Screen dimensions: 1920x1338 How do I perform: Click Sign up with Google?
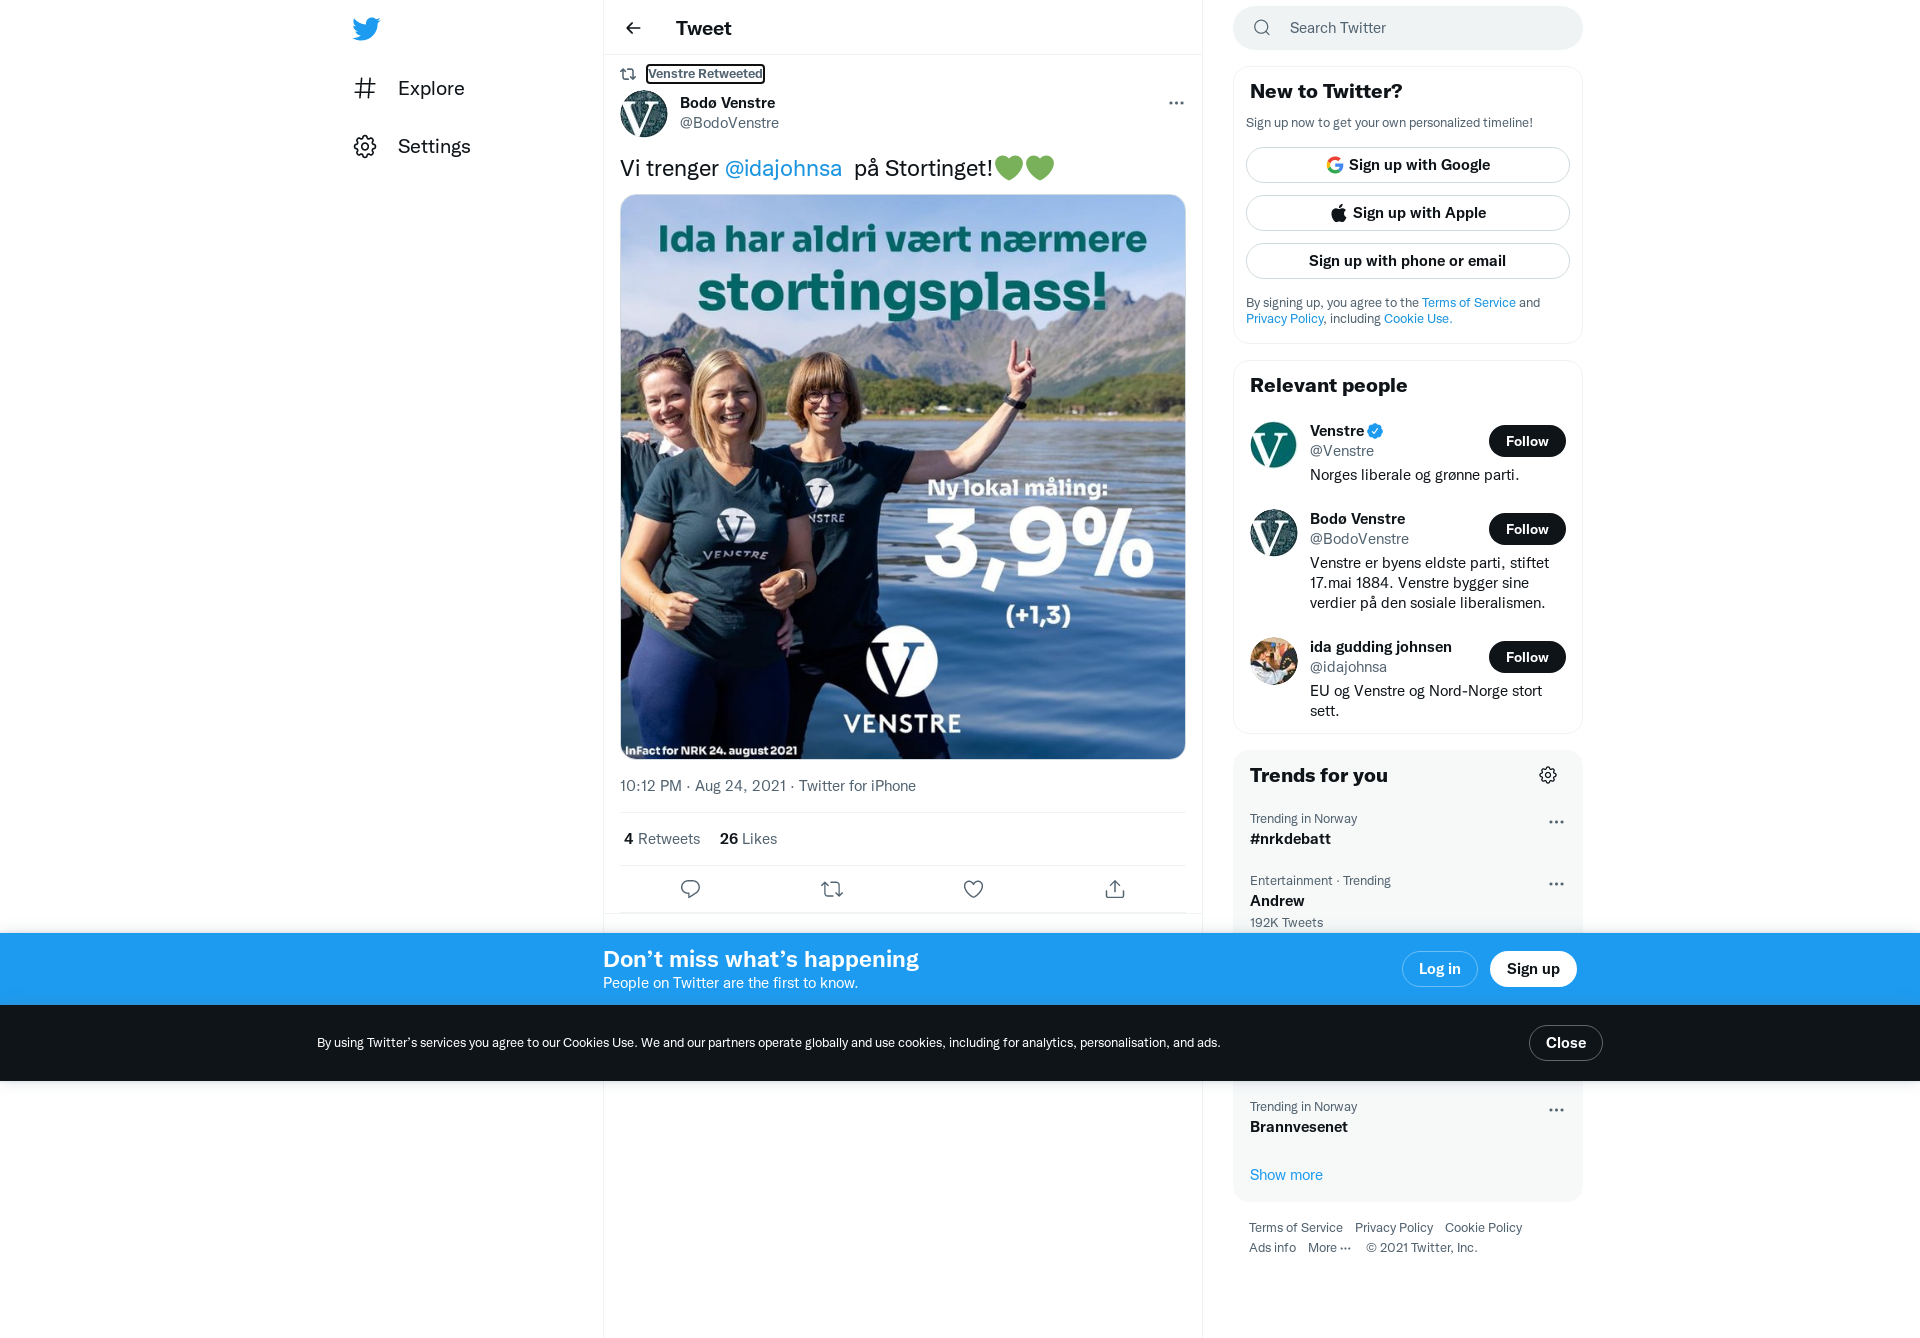[x=1408, y=165]
